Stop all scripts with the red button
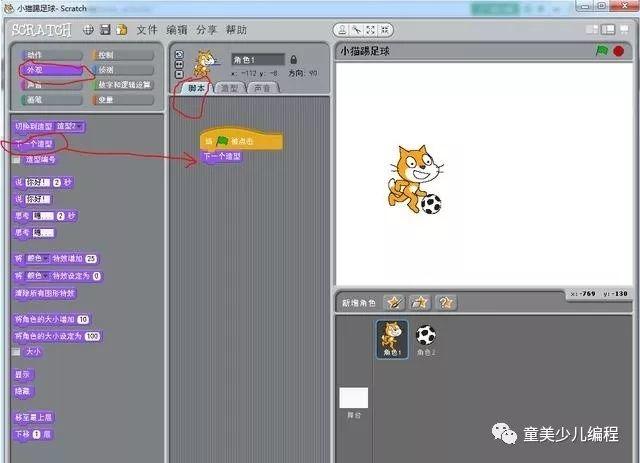The height and width of the screenshot is (463, 640). [x=619, y=51]
